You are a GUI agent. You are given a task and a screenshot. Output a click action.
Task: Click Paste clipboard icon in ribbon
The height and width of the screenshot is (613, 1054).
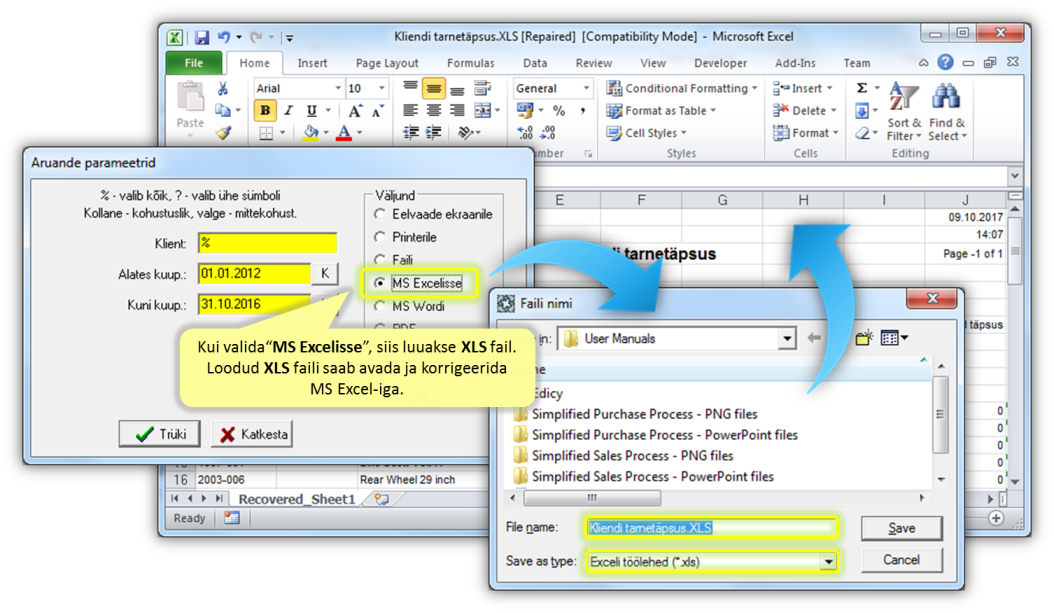[x=190, y=99]
